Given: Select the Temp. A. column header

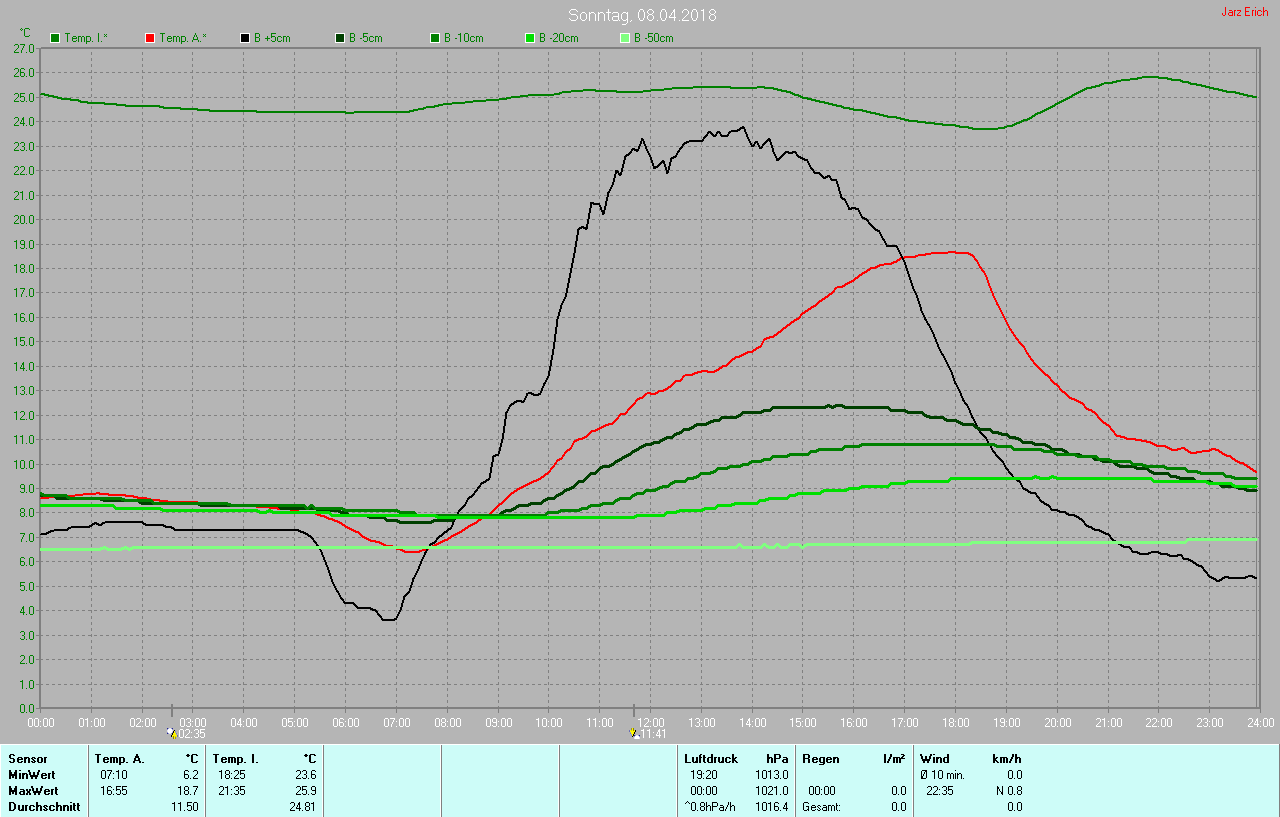Looking at the screenshot, I should tap(119, 759).
